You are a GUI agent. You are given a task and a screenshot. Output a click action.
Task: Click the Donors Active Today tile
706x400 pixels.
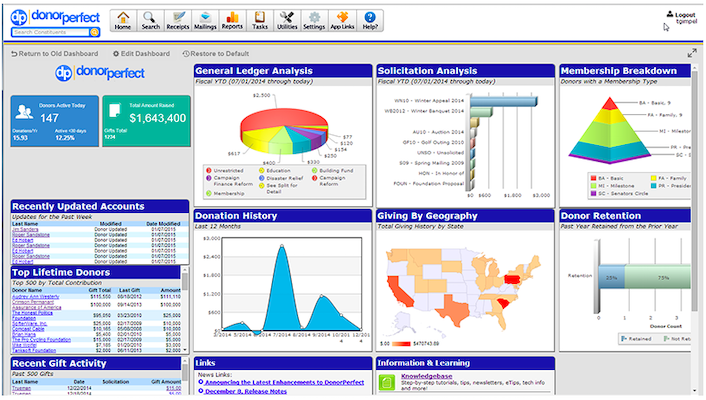(x=54, y=121)
